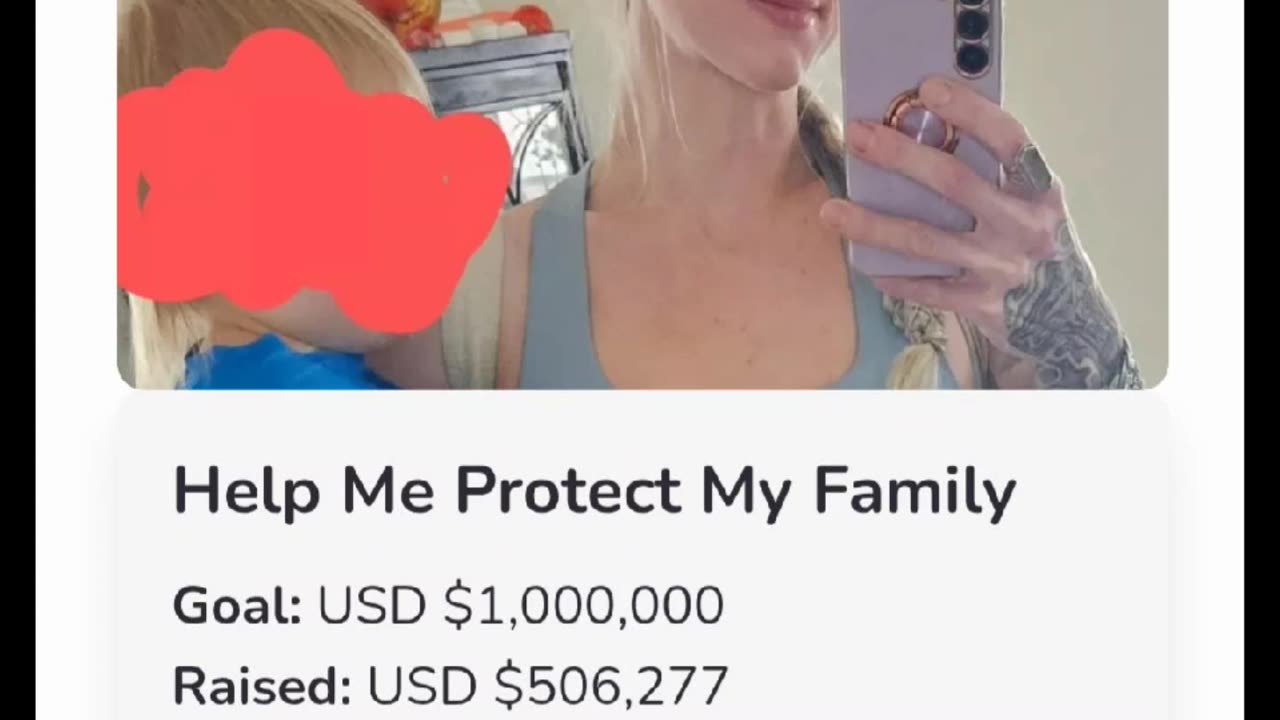Open the campaign mirror selfie photo
Screen dimensions: 1280x720
click(x=642, y=194)
